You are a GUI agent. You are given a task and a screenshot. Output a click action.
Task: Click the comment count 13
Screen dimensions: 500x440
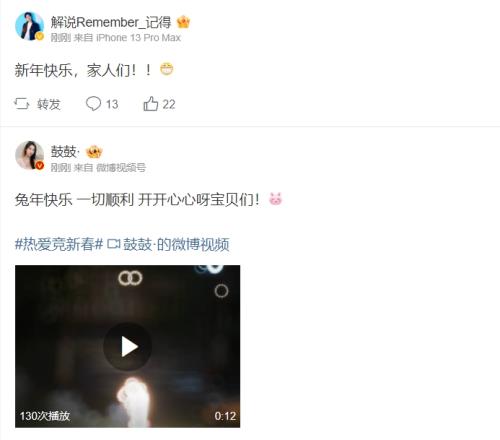point(112,104)
